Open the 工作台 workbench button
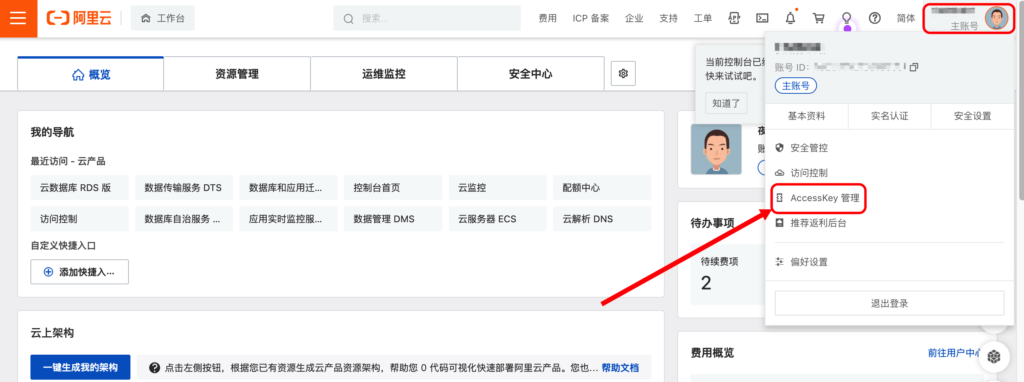Viewport: 1024px width, 382px height. [163, 18]
